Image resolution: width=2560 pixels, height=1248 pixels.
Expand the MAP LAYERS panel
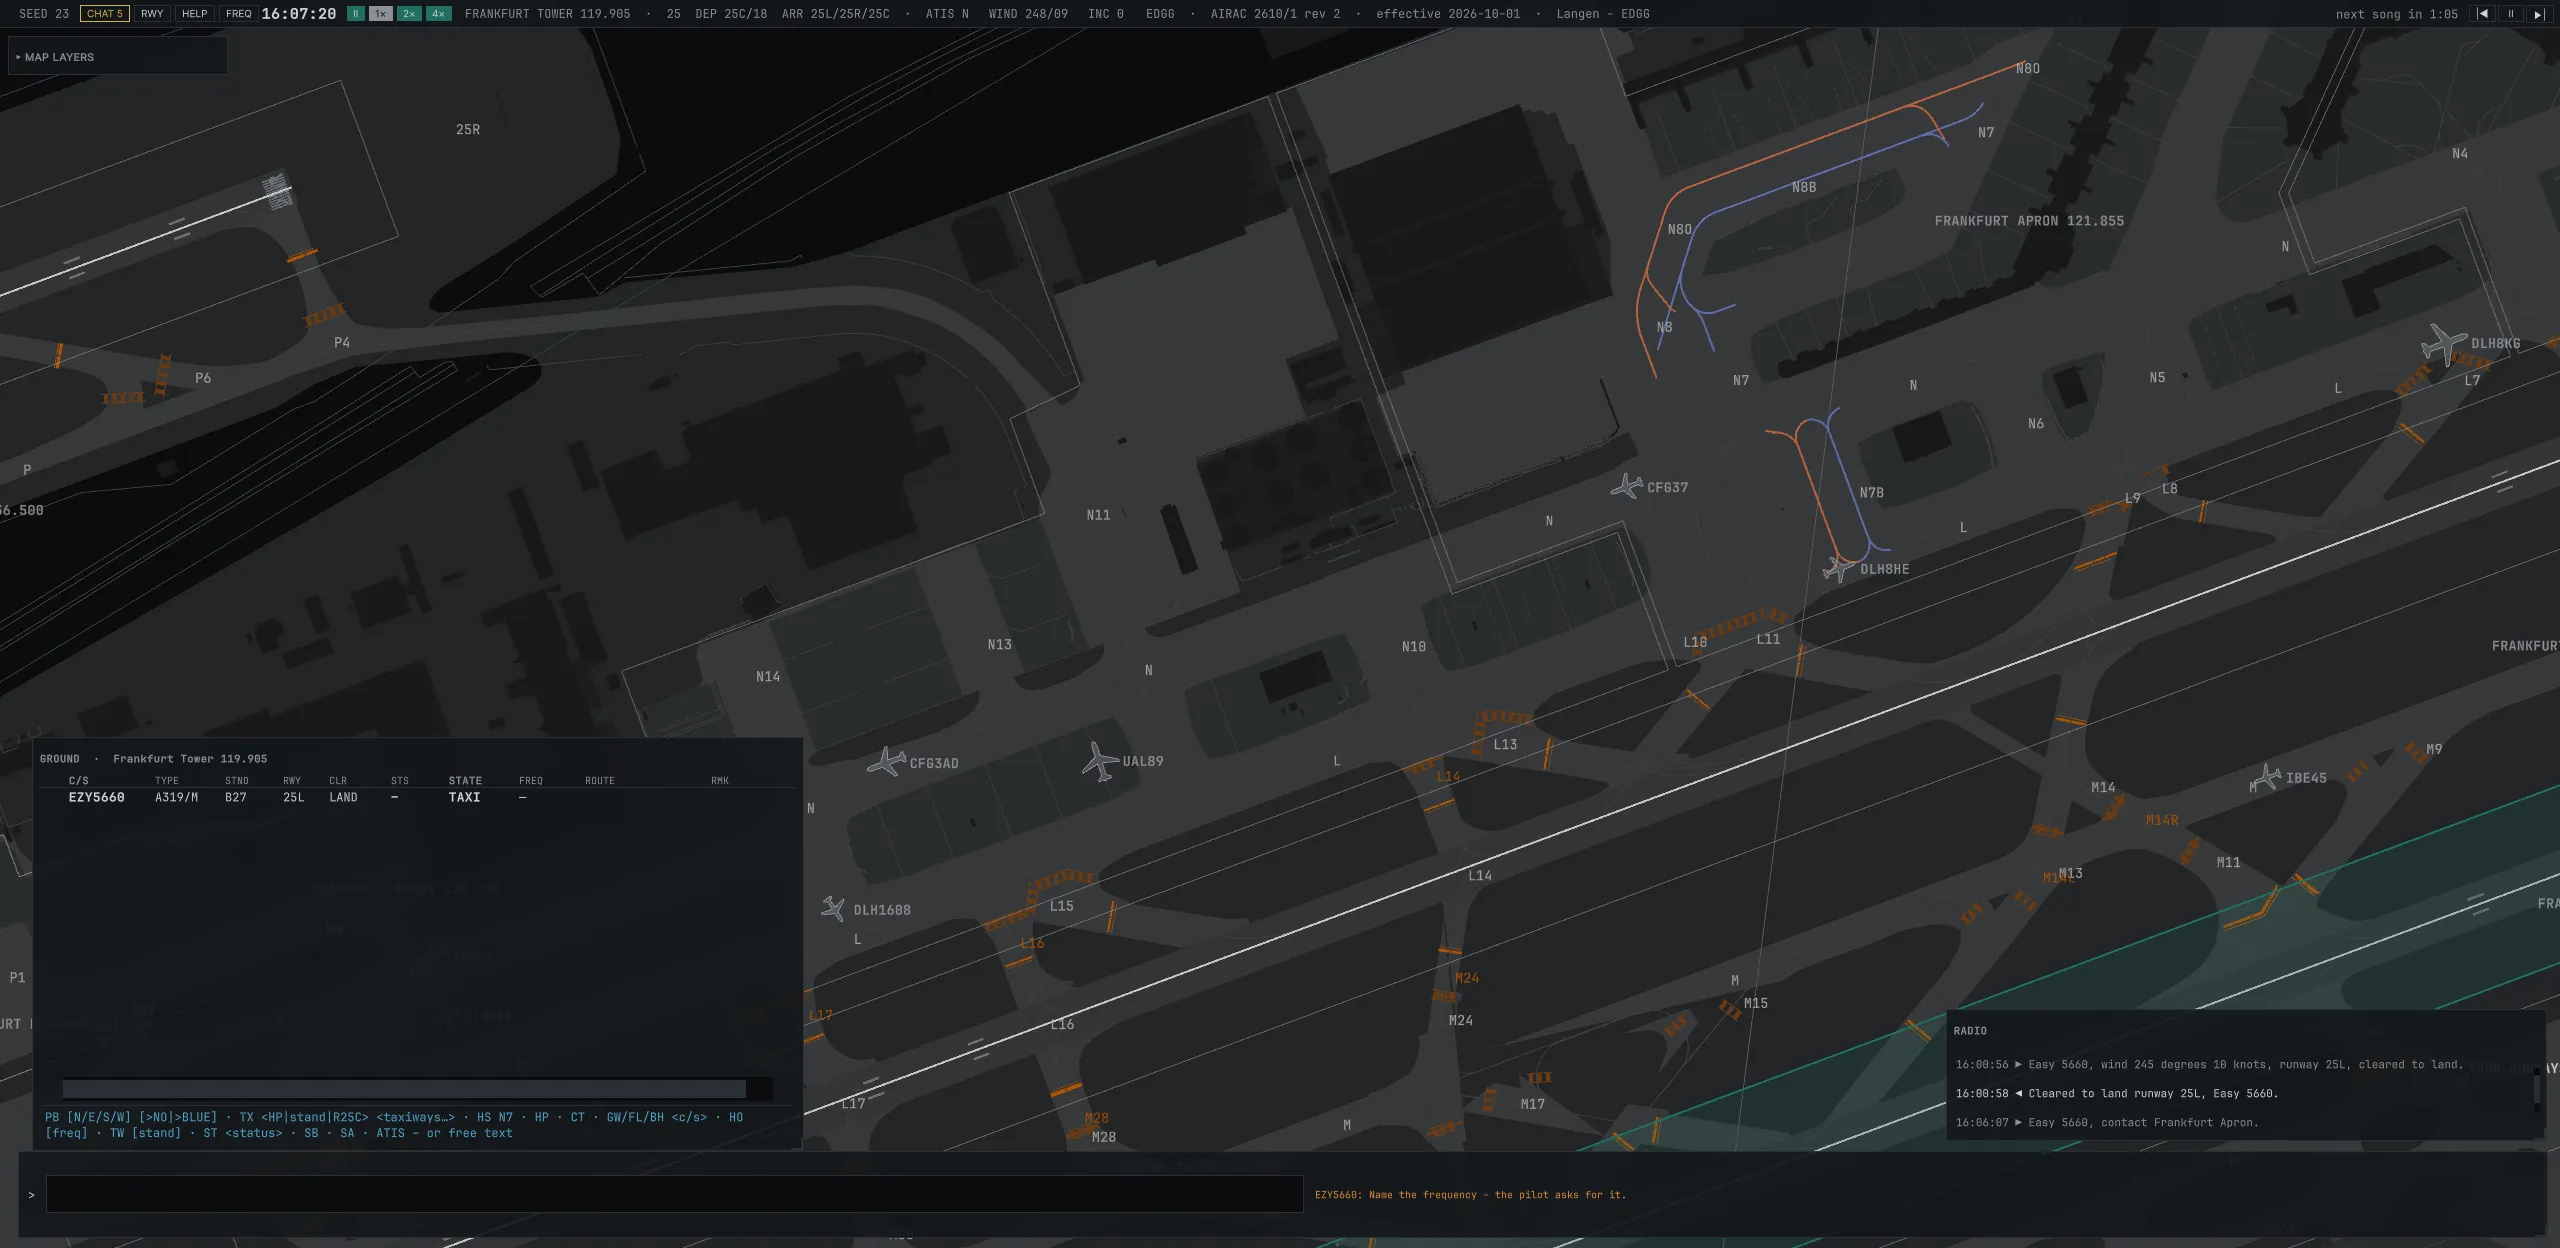[x=117, y=57]
